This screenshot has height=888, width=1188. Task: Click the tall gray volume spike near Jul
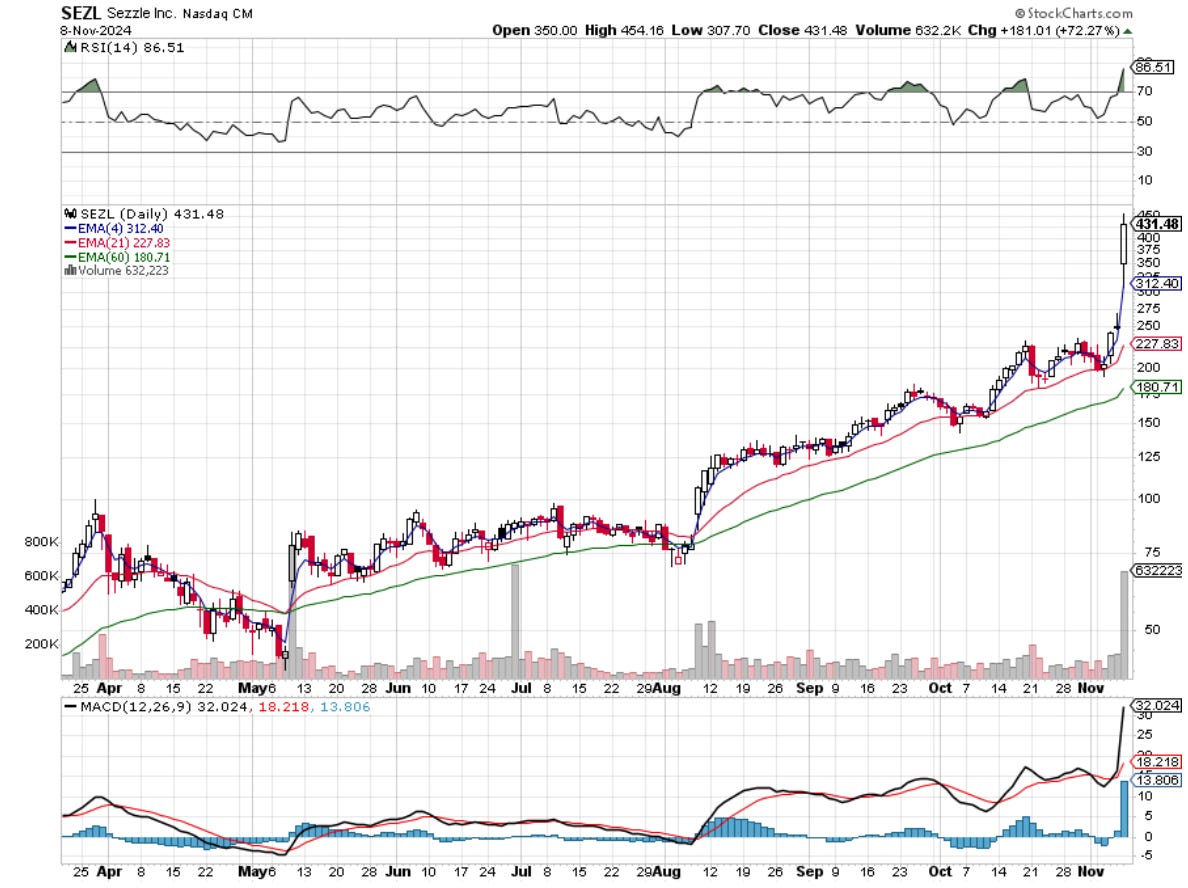[x=515, y=621]
